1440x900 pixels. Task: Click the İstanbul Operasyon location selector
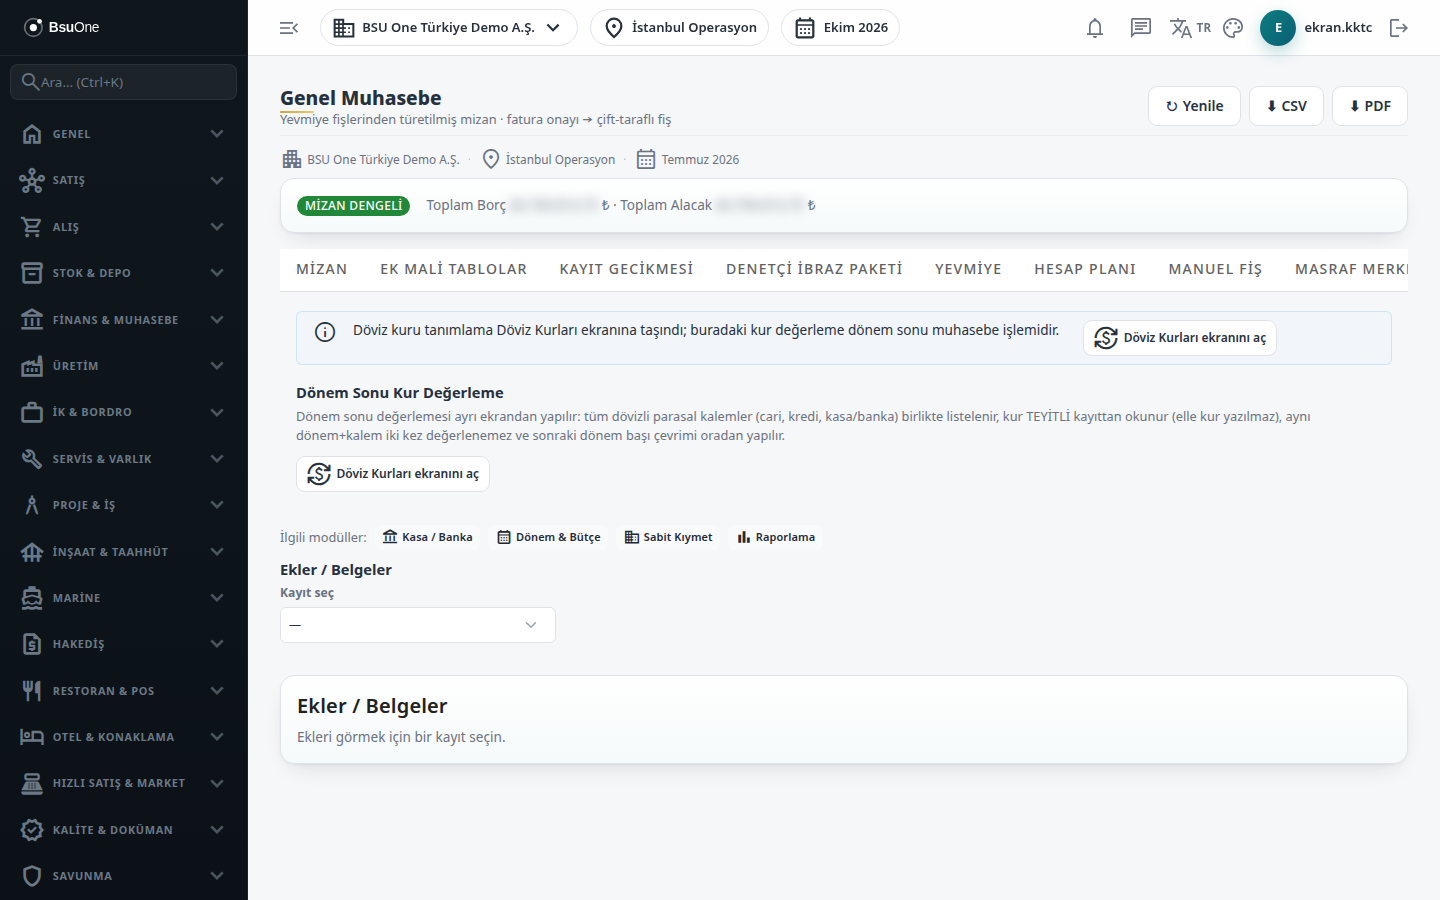coord(680,28)
